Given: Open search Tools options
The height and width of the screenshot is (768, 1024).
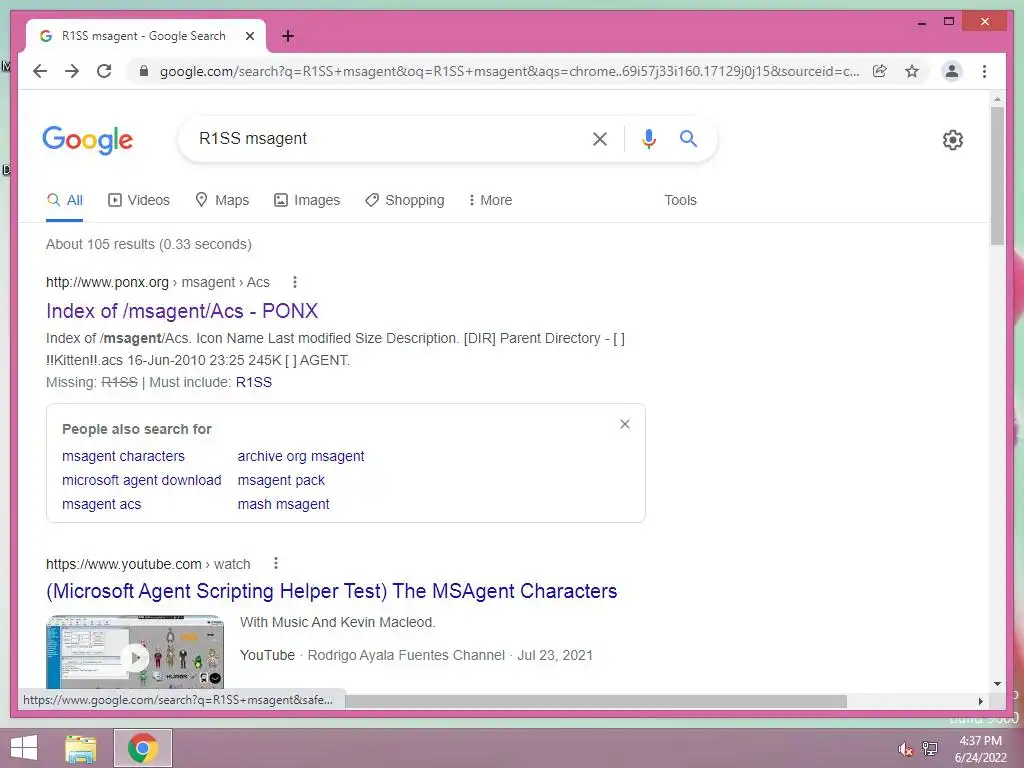Looking at the screenshot, I should click(x=680, y=200).
